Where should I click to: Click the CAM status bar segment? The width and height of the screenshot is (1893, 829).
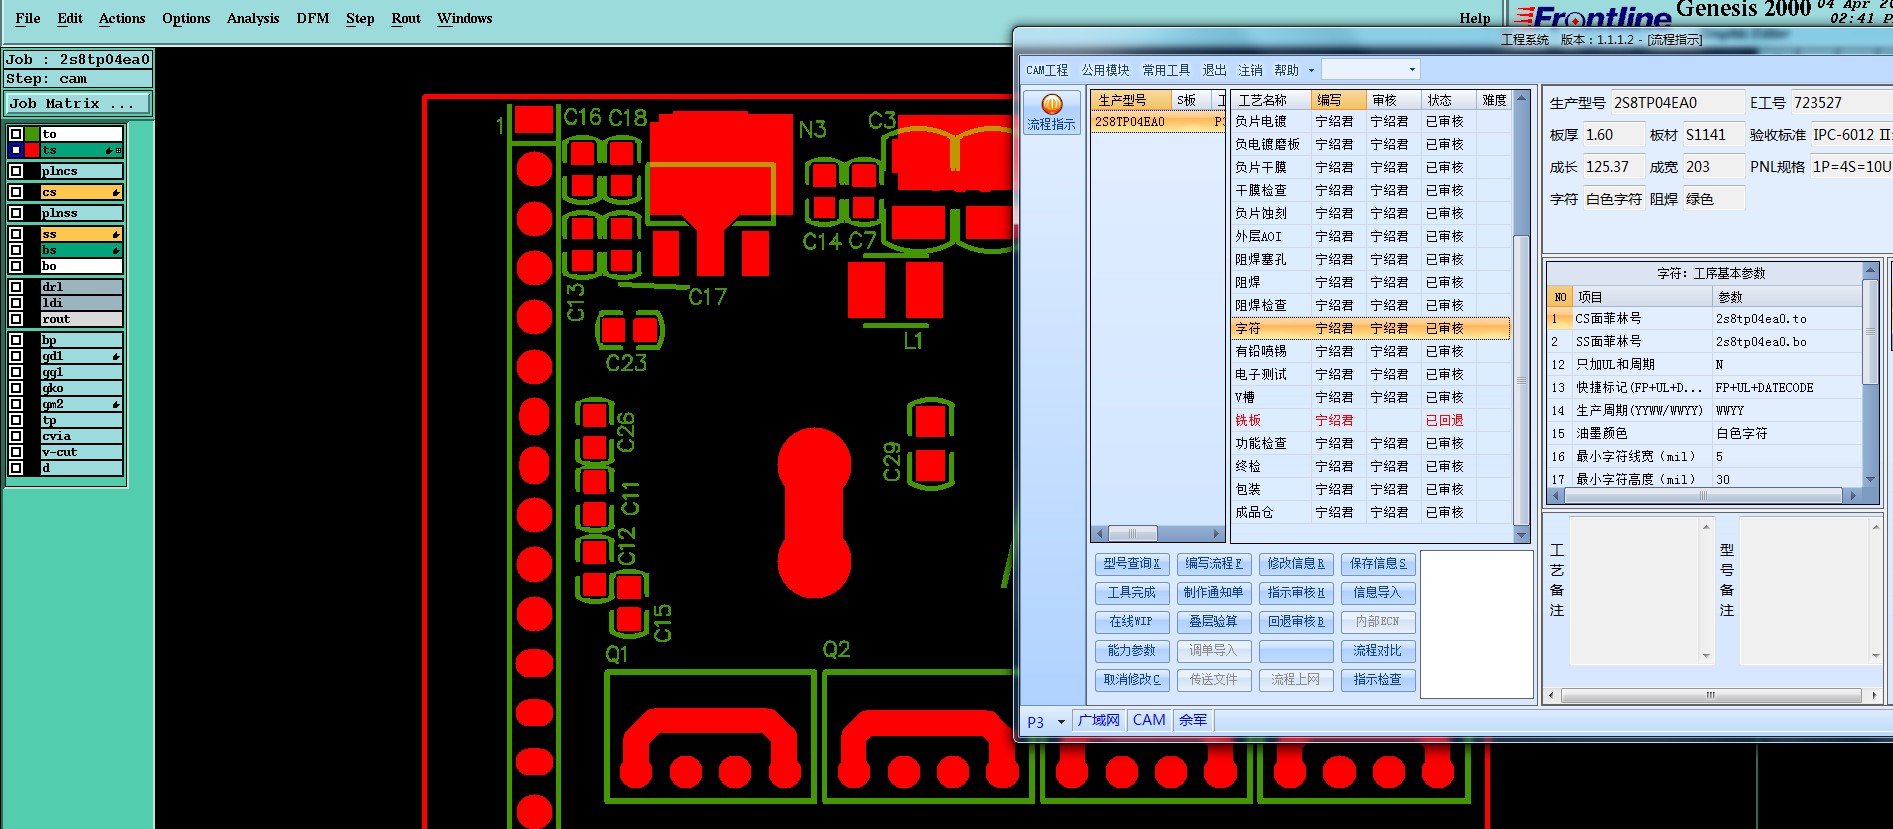[1149, 720]
